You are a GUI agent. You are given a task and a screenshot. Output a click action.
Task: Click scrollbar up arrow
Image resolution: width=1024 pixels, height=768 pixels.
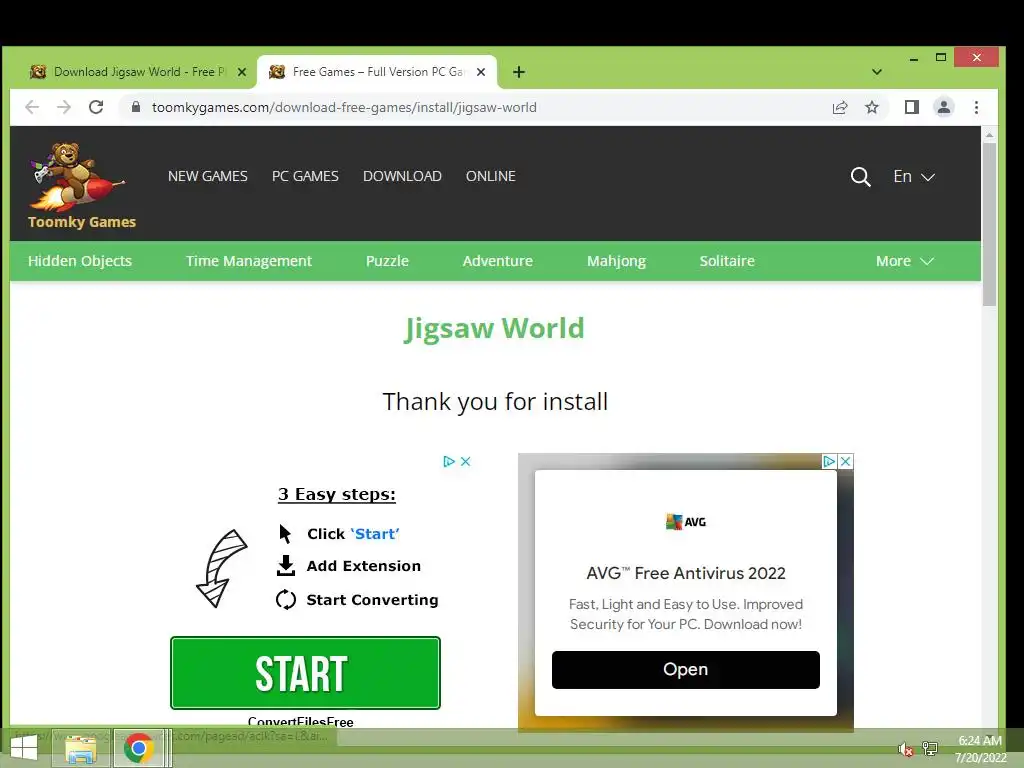pos(989,135)
